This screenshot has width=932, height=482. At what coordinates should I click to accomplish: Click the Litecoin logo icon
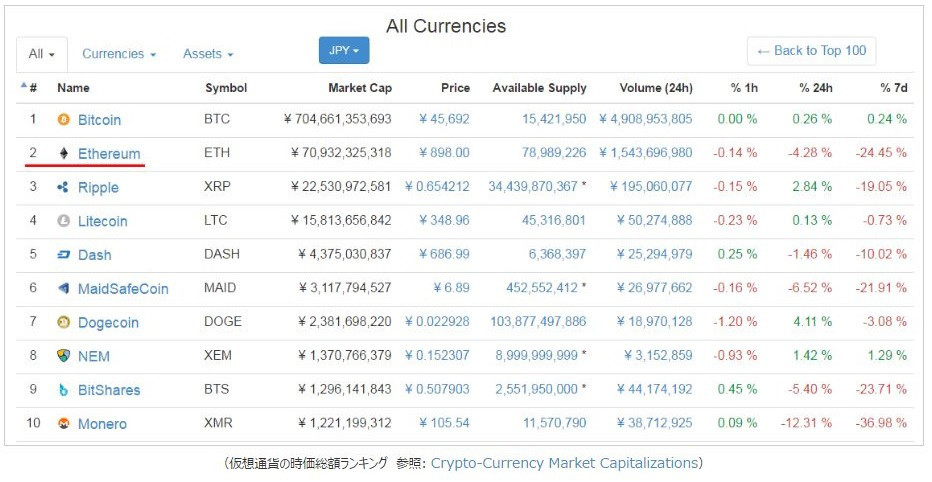pos(64,221)
